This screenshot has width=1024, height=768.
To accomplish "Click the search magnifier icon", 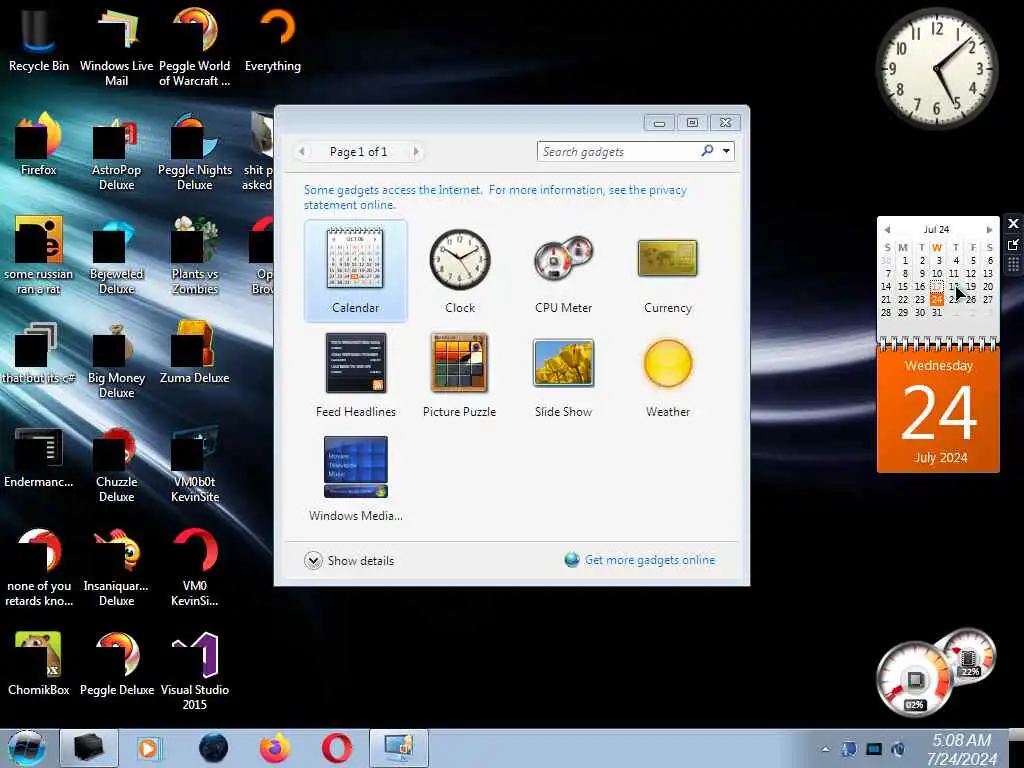I will tap(707, 151).
